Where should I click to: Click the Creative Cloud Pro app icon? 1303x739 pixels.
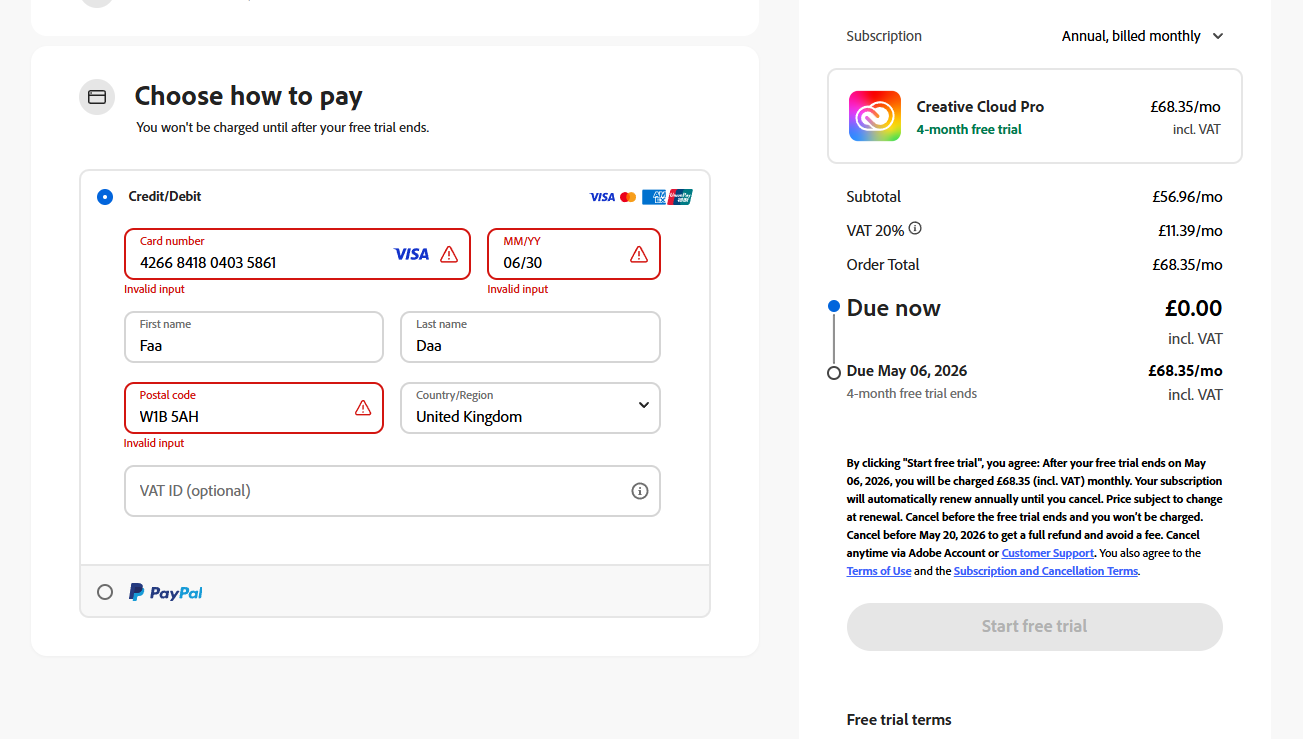click(x=875, y=116)
